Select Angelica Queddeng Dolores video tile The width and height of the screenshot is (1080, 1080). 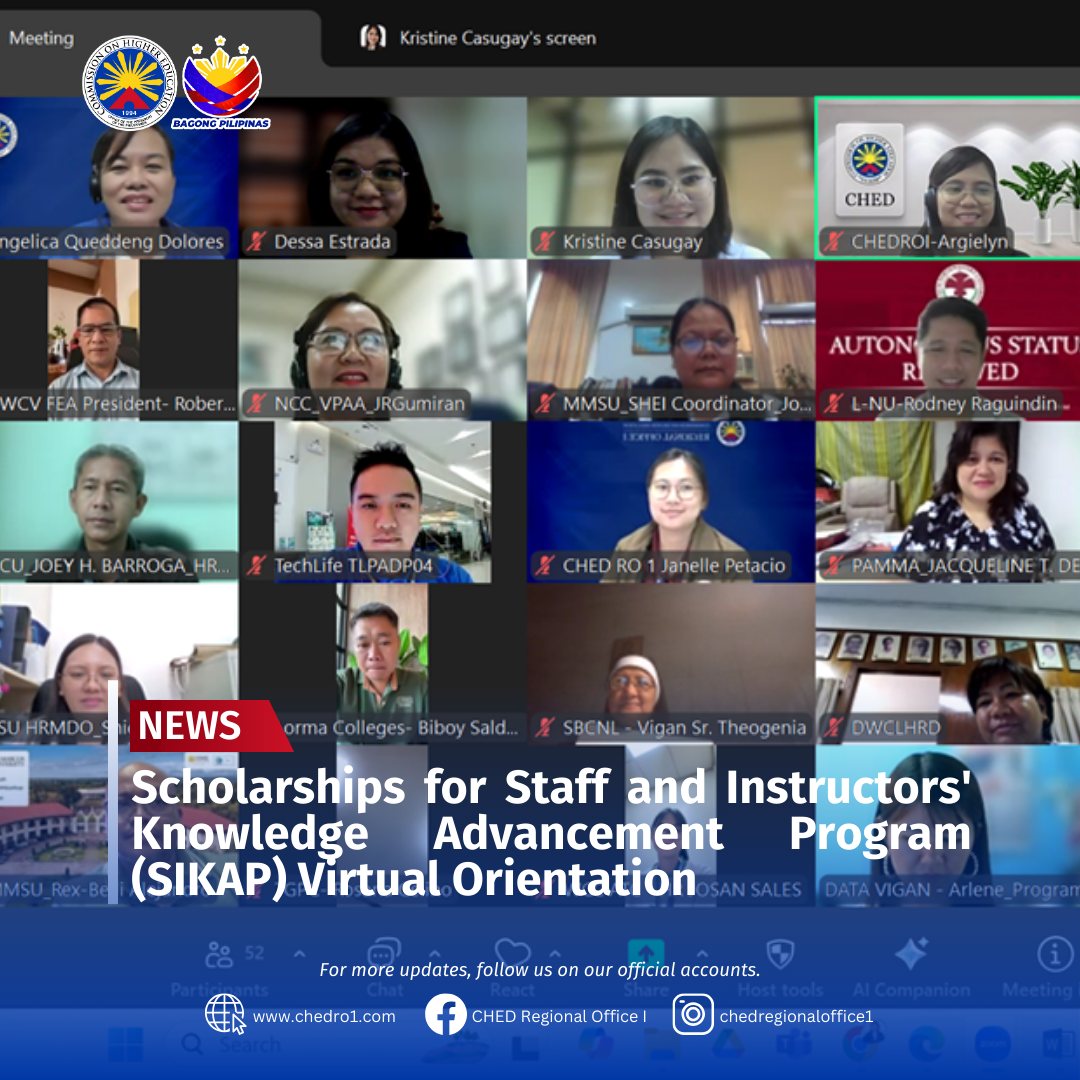(x=118, y=178)
